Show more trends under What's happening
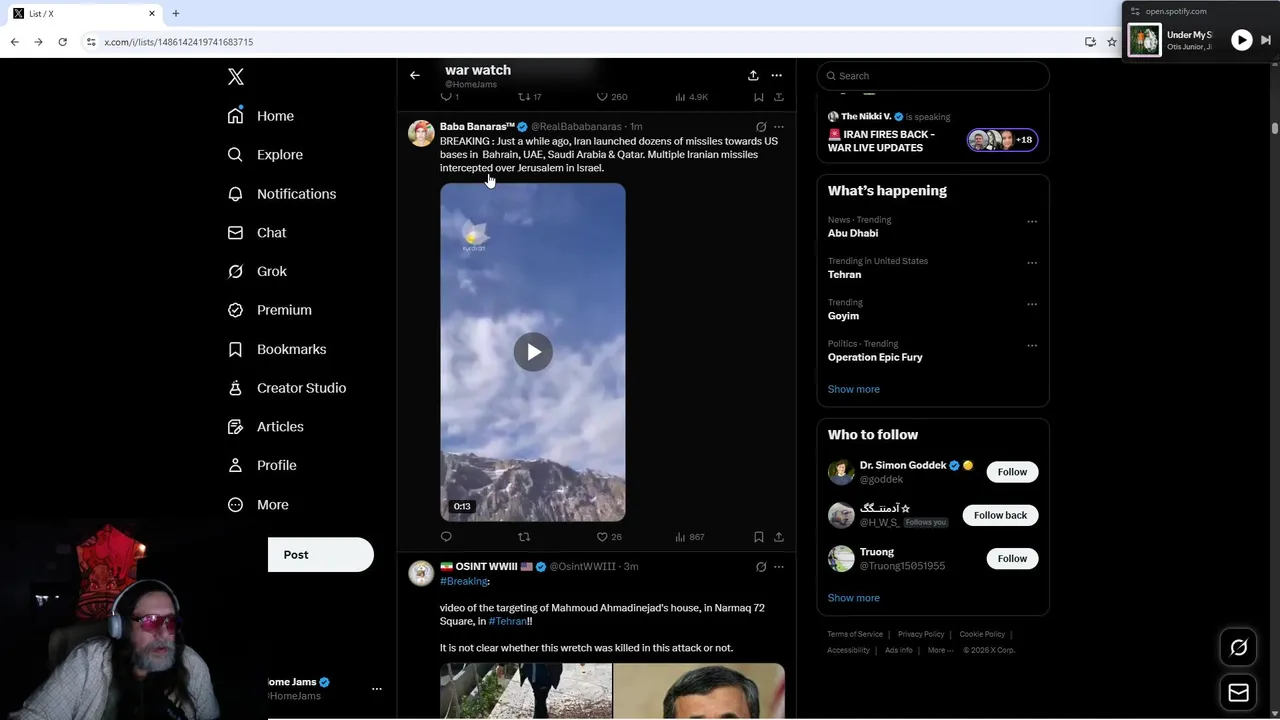The image size is (1280, 720). tap(853, 389)
